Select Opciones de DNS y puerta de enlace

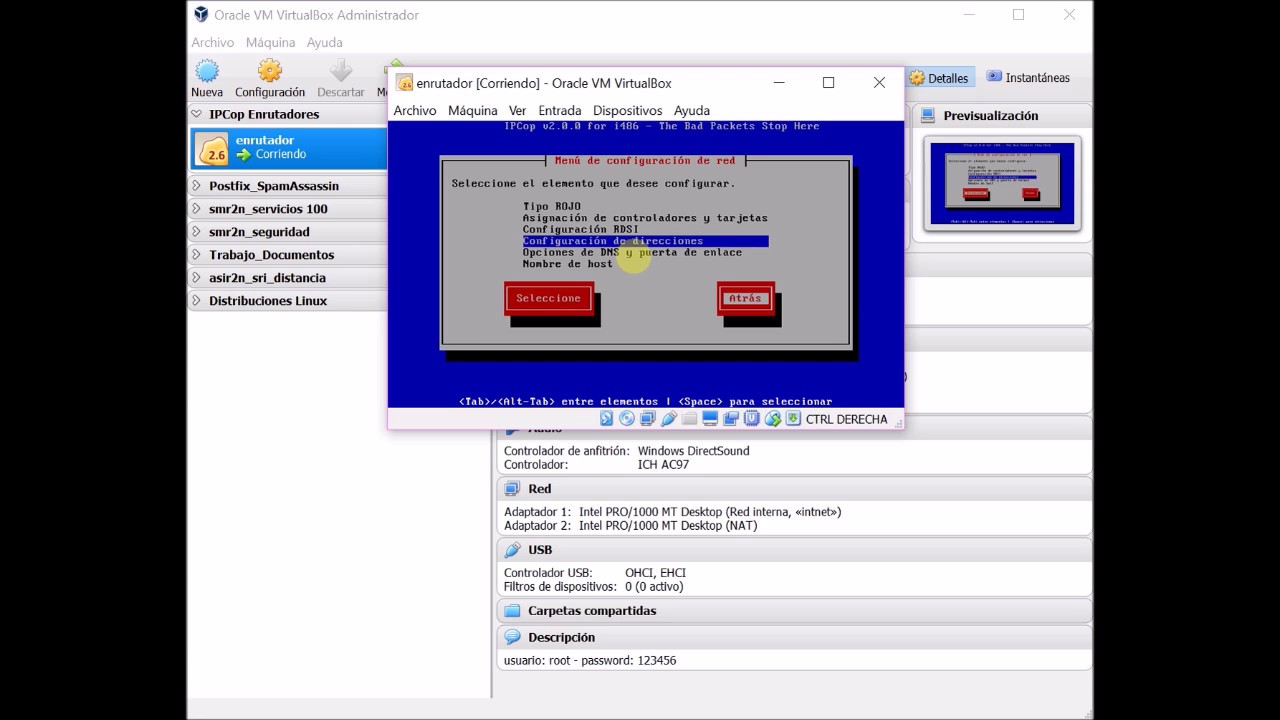click(x=632, y=253)
